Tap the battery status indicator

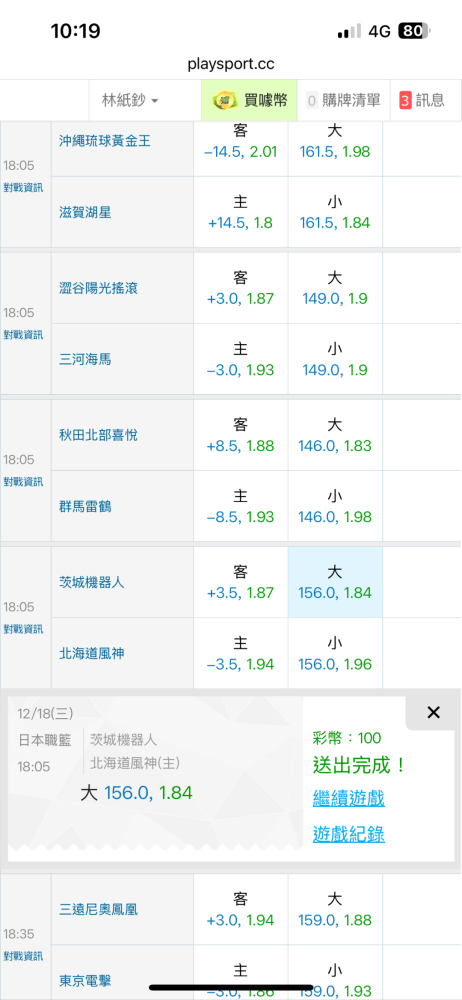click(x=414, y=31)
